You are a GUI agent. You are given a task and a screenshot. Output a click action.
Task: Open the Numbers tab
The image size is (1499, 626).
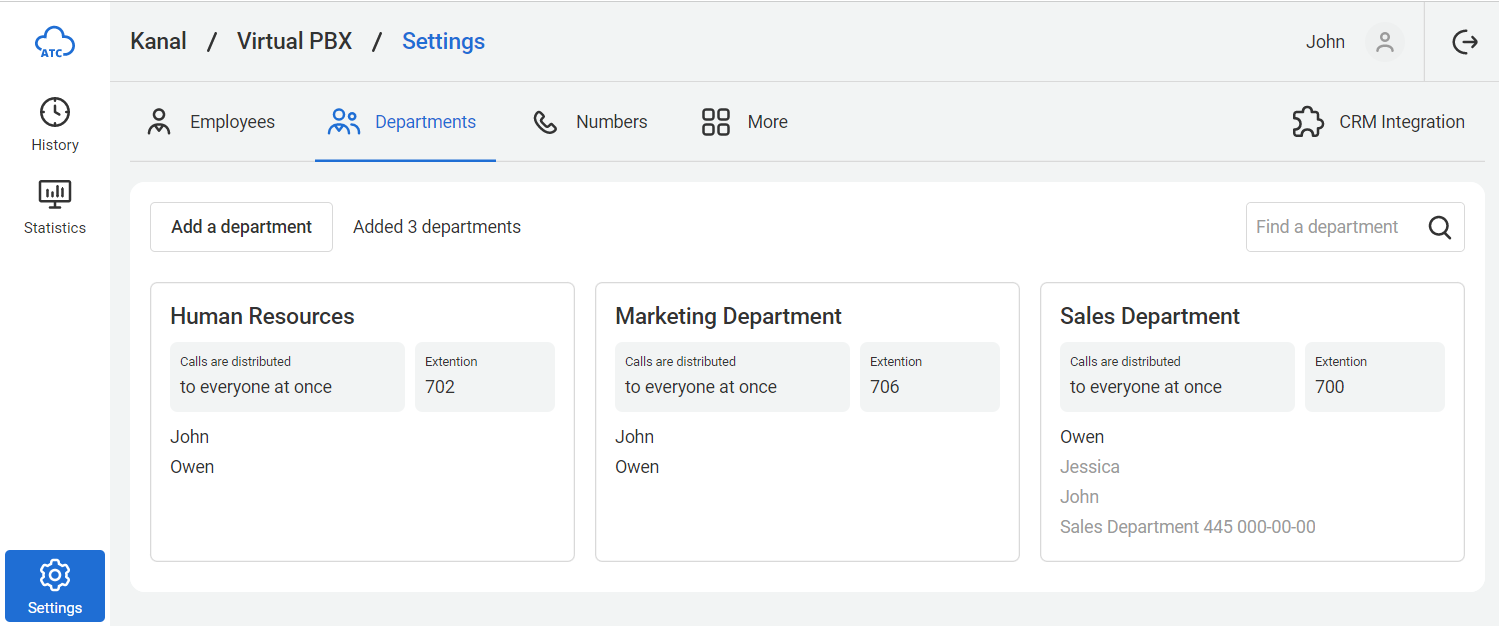pyautogui.click(x=590, y=122)
